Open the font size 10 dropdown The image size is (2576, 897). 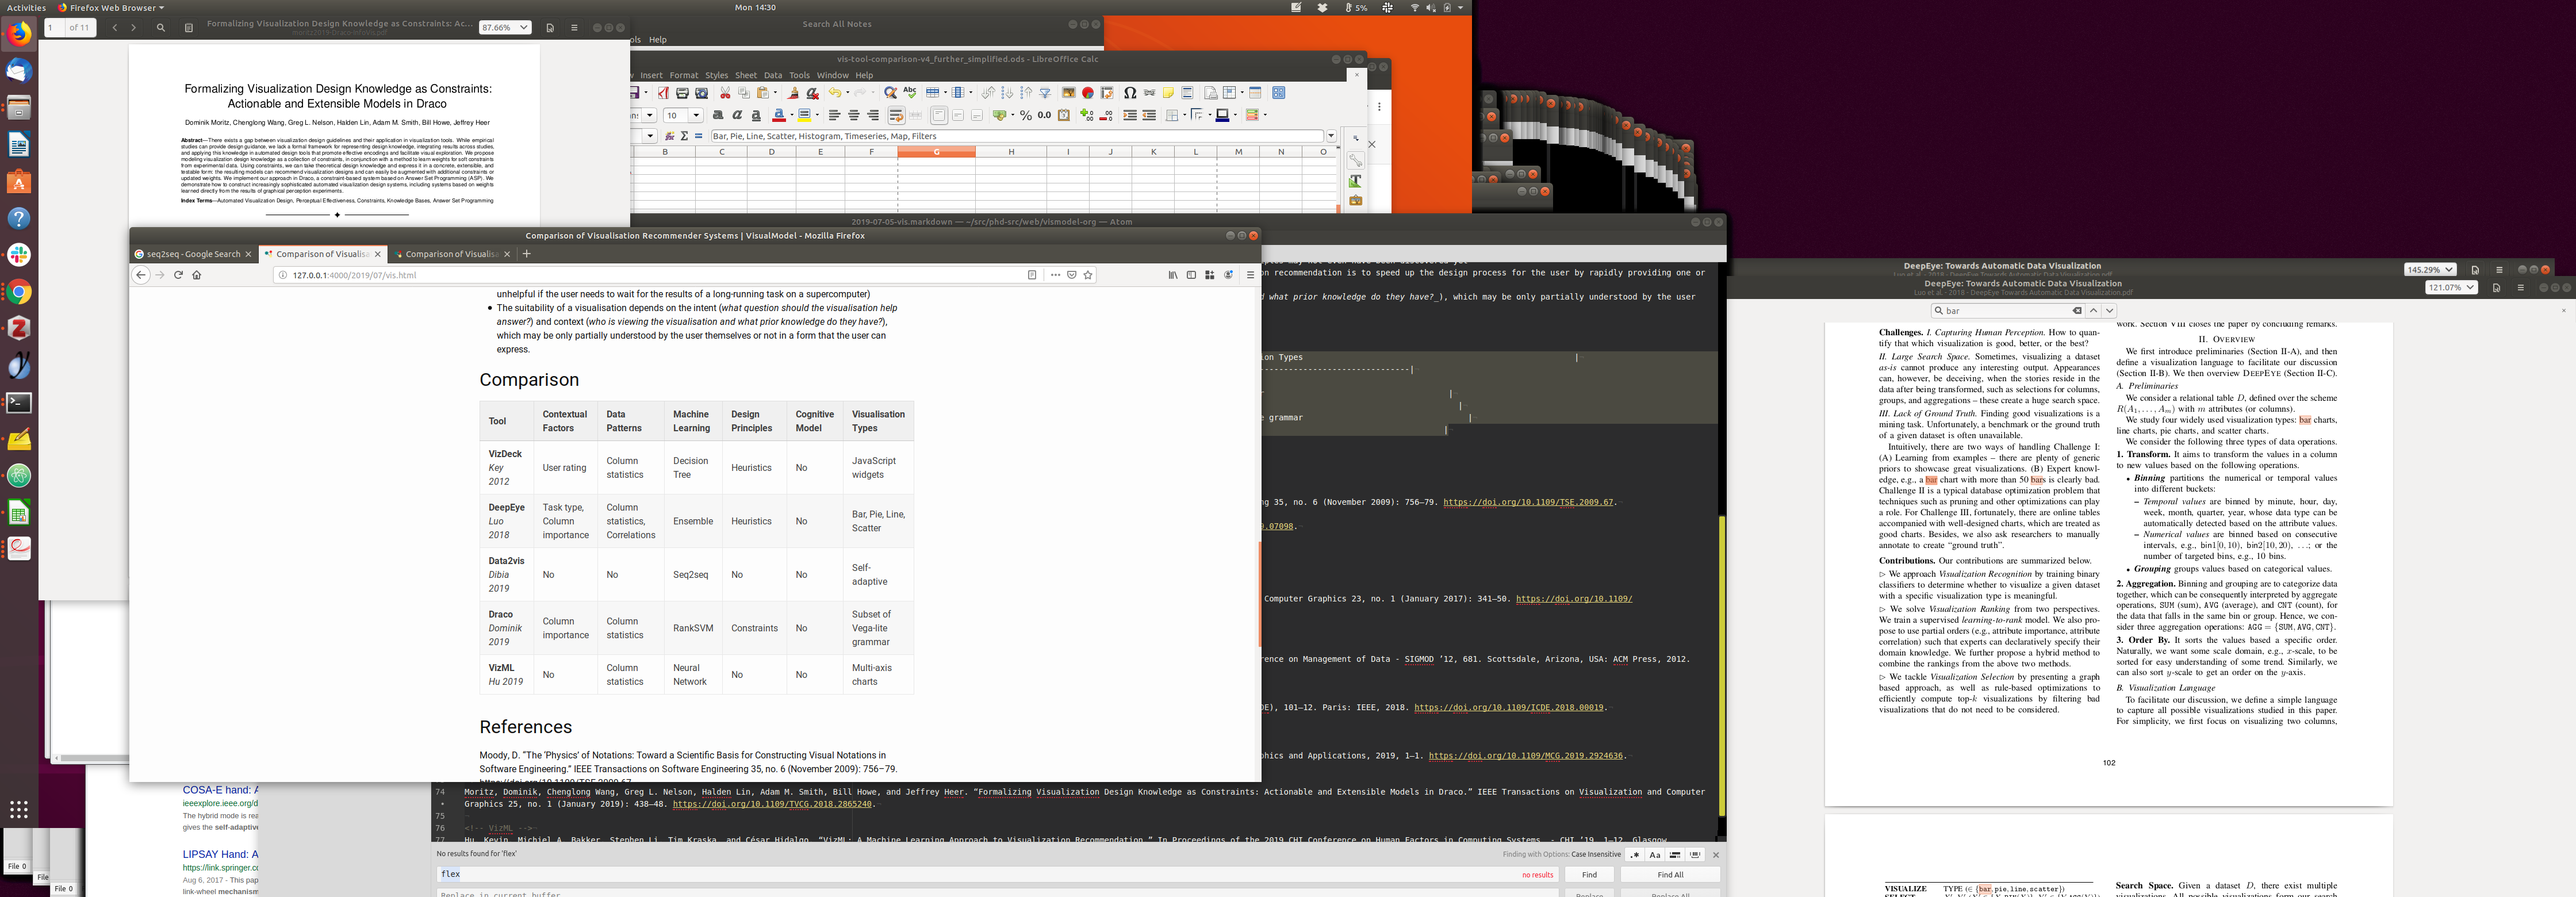click(697, 115)
